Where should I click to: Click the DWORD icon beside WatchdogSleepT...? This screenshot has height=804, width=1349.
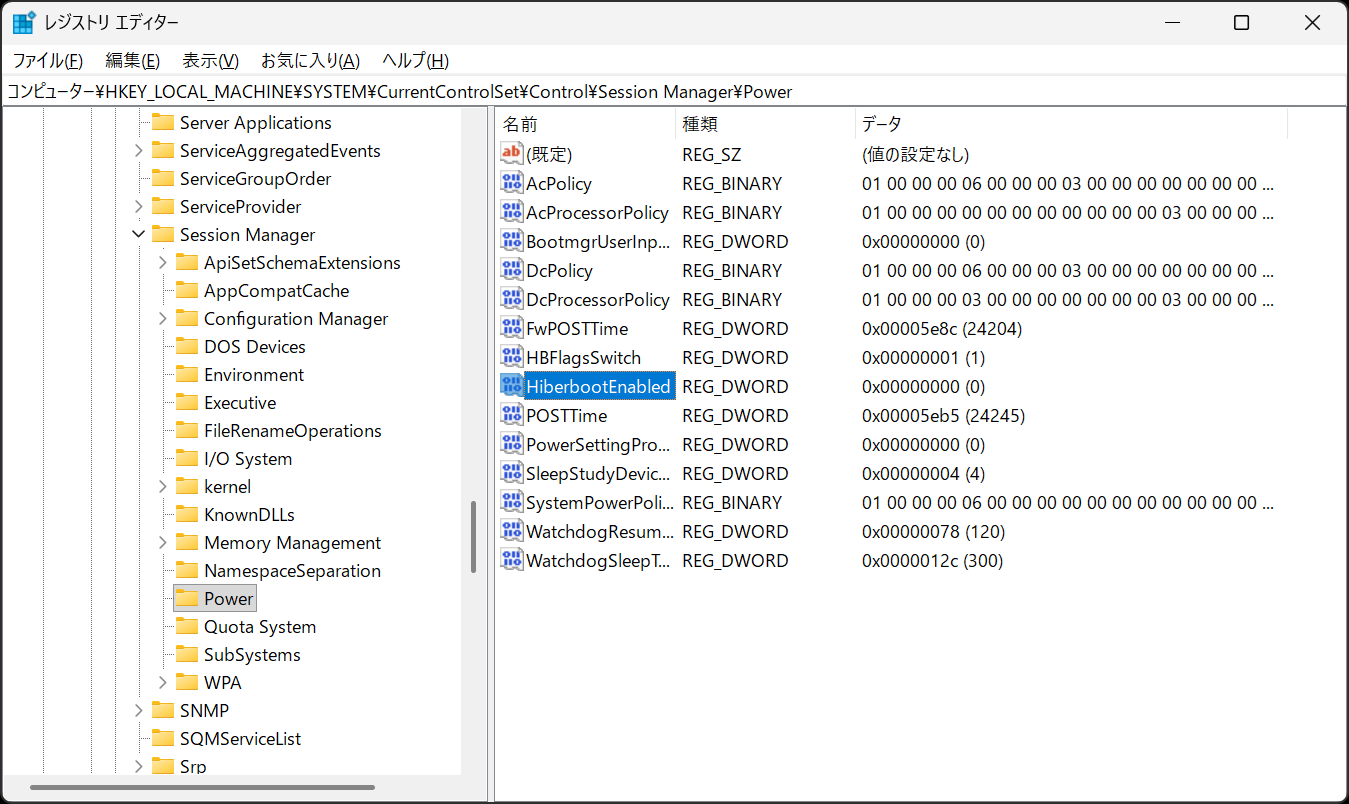[510, 560]
